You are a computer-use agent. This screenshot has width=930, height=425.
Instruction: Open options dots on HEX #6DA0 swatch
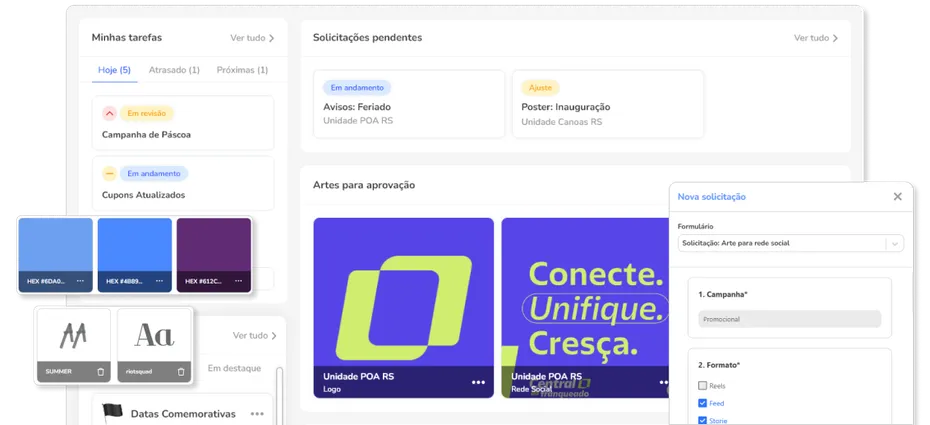80,281
